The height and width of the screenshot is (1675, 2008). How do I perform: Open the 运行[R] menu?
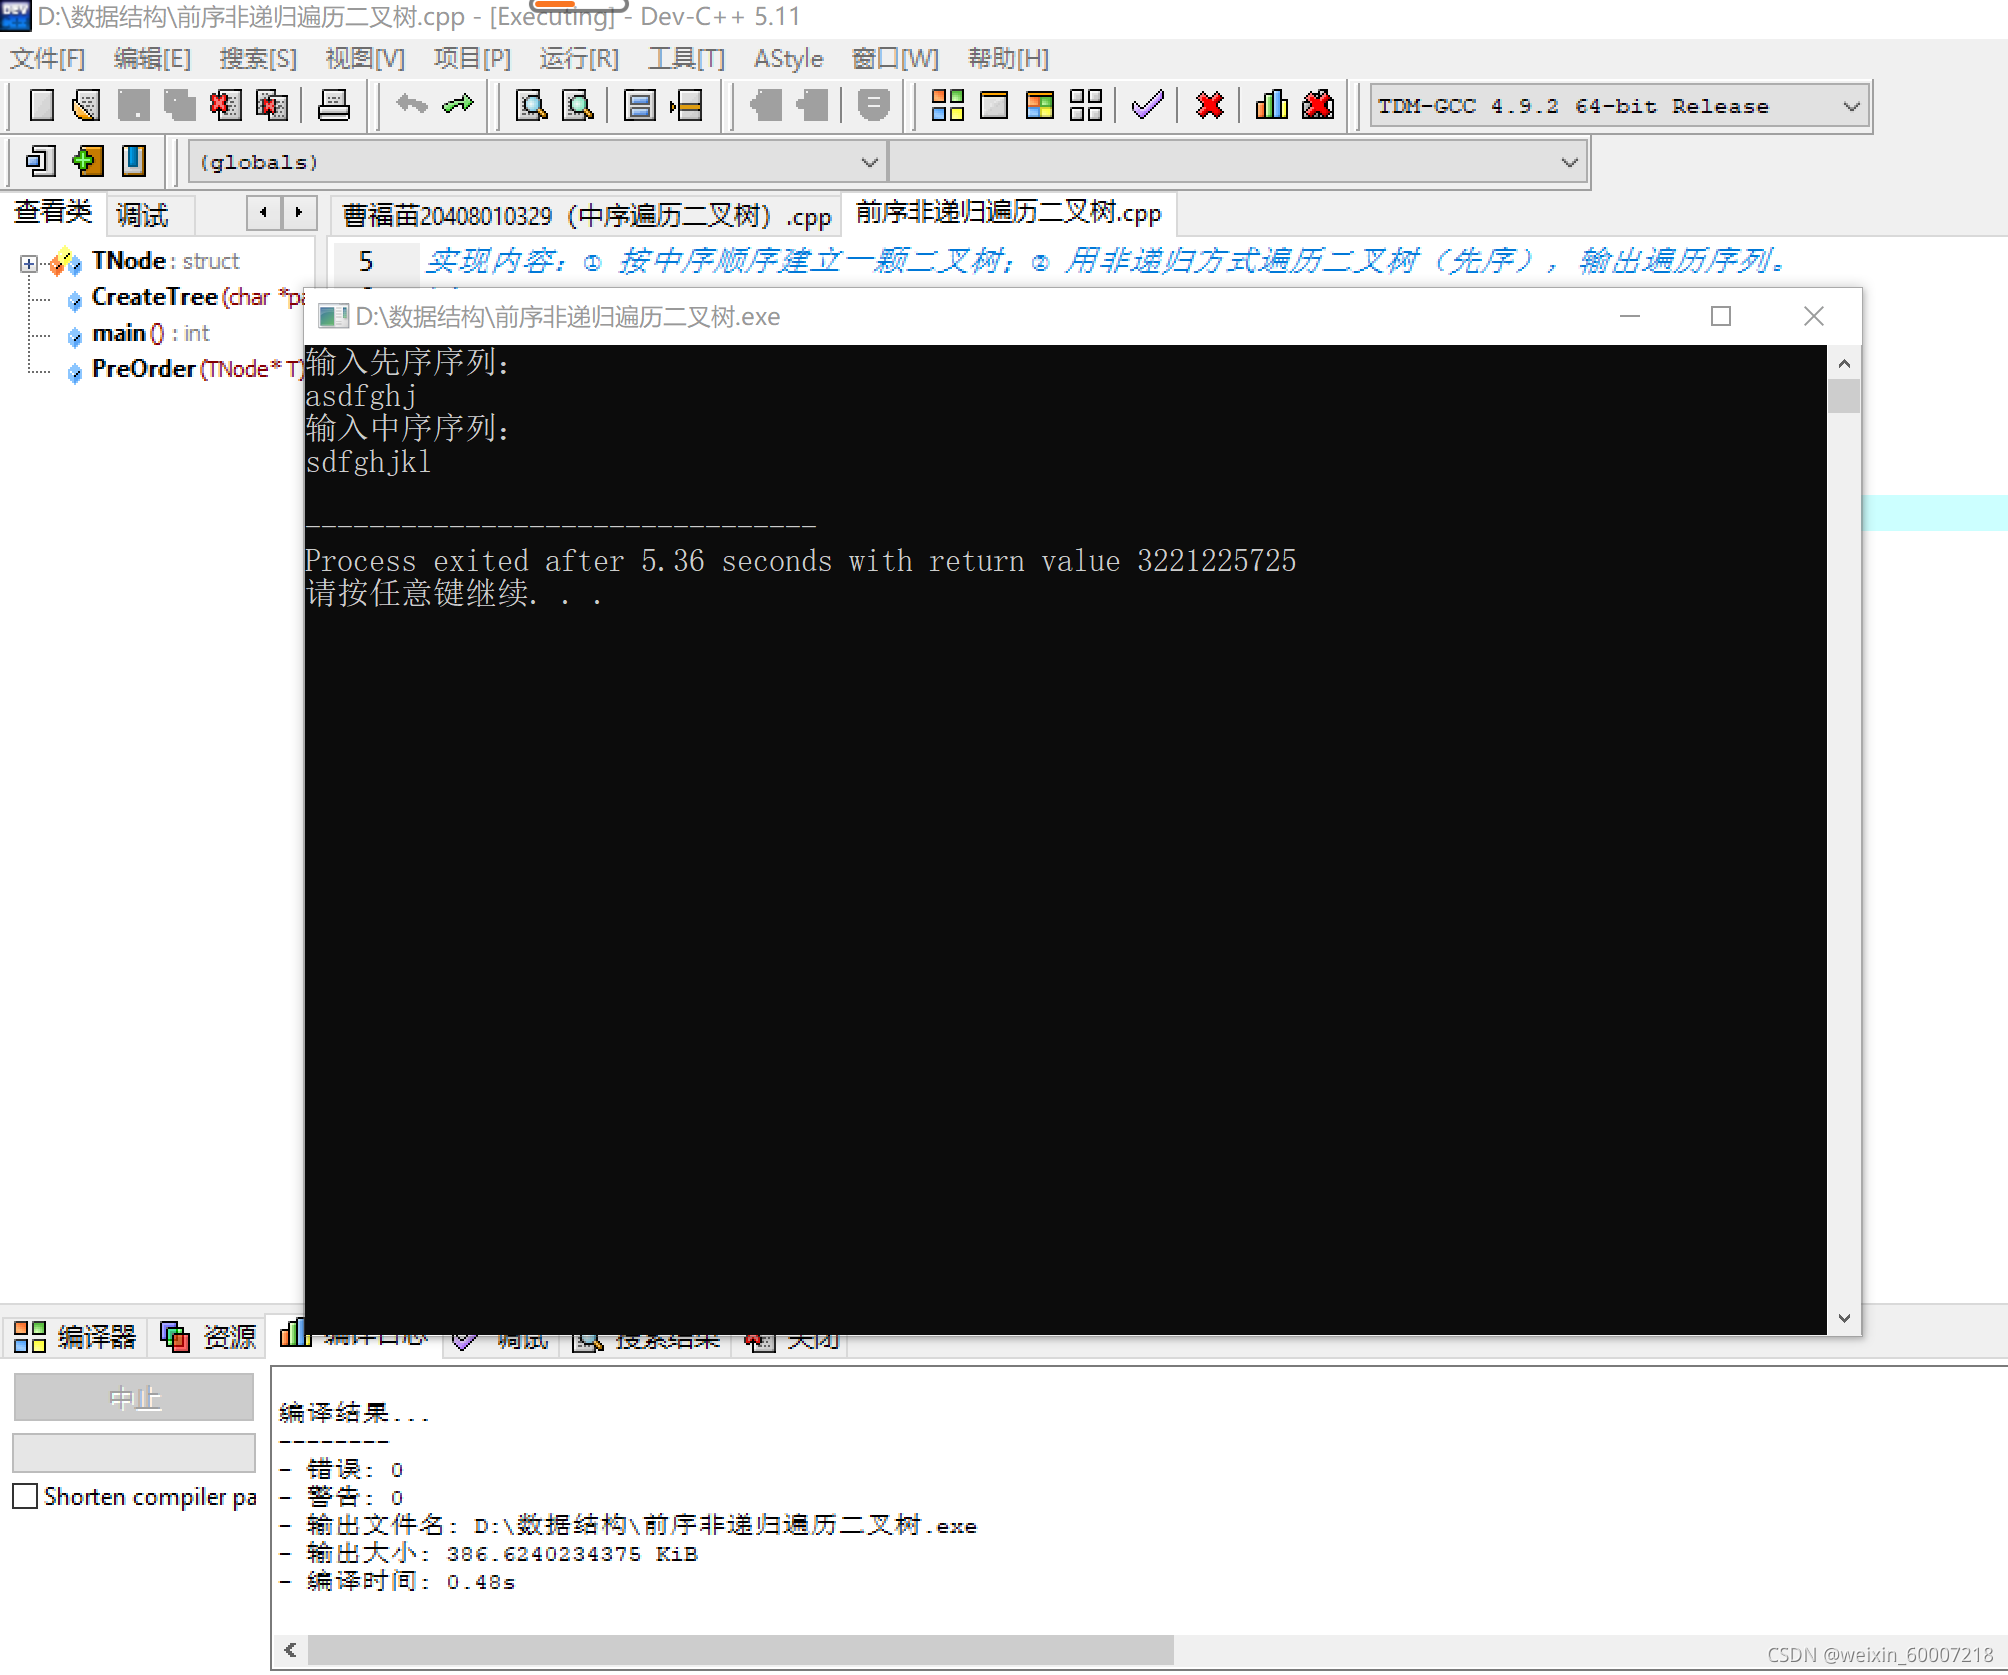[578, 58]
